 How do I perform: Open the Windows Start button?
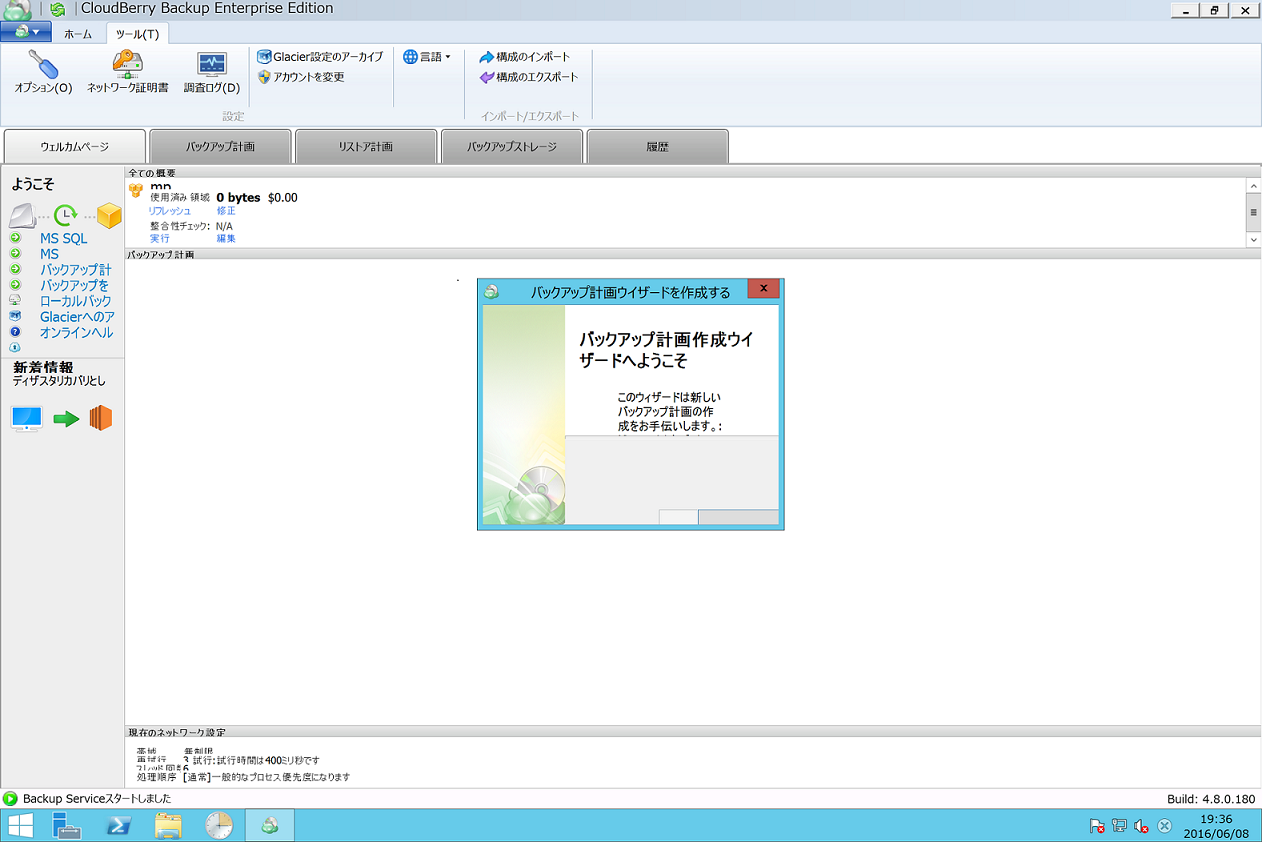[x=20, y=826]
